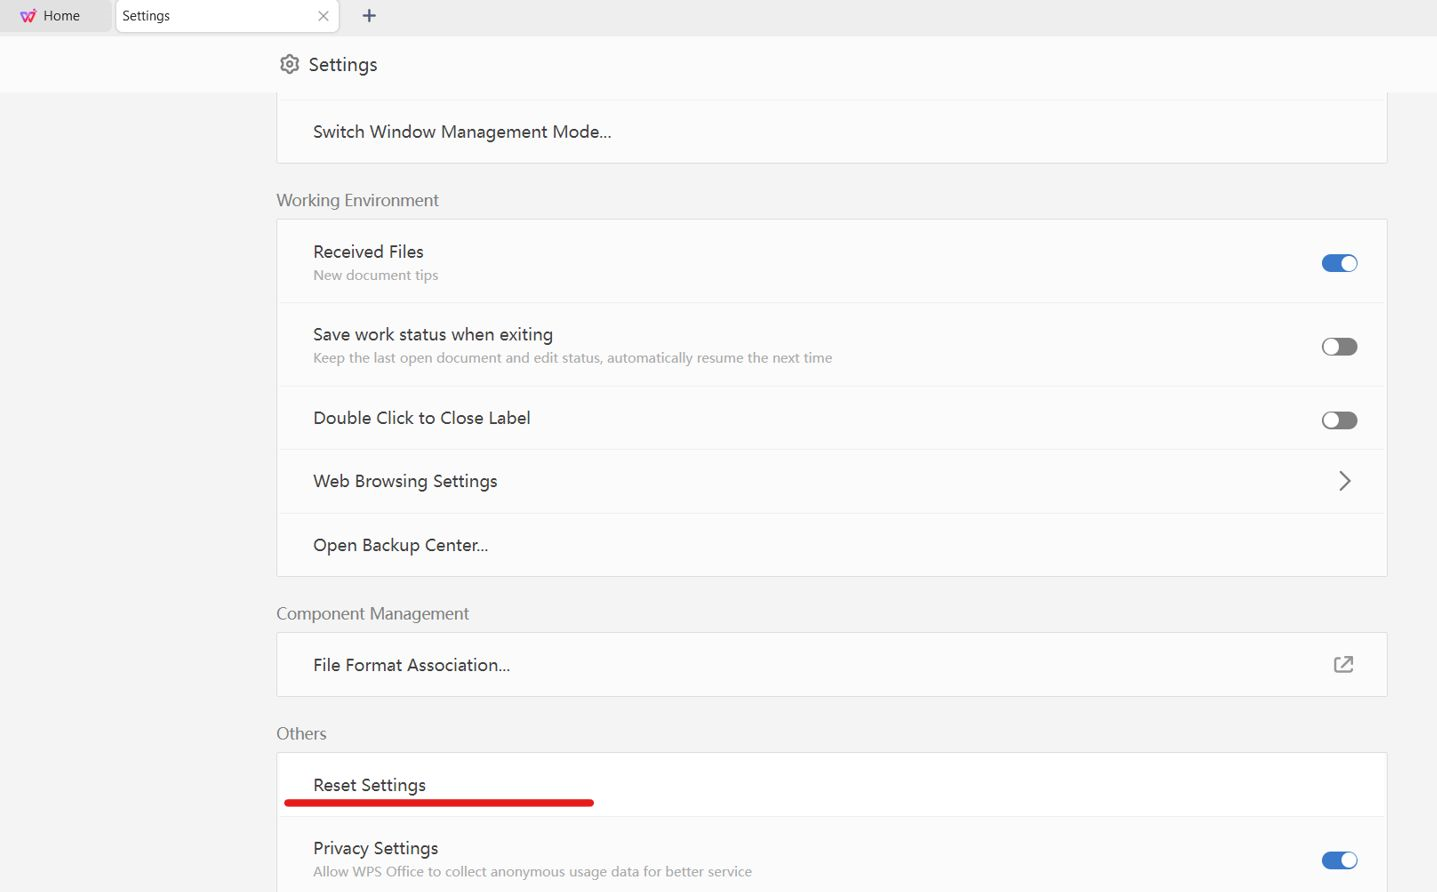Screen dimensions: 1437x892
Task: Click the chevron icon on Web Browsing Settings
Action: point(1344,481)
